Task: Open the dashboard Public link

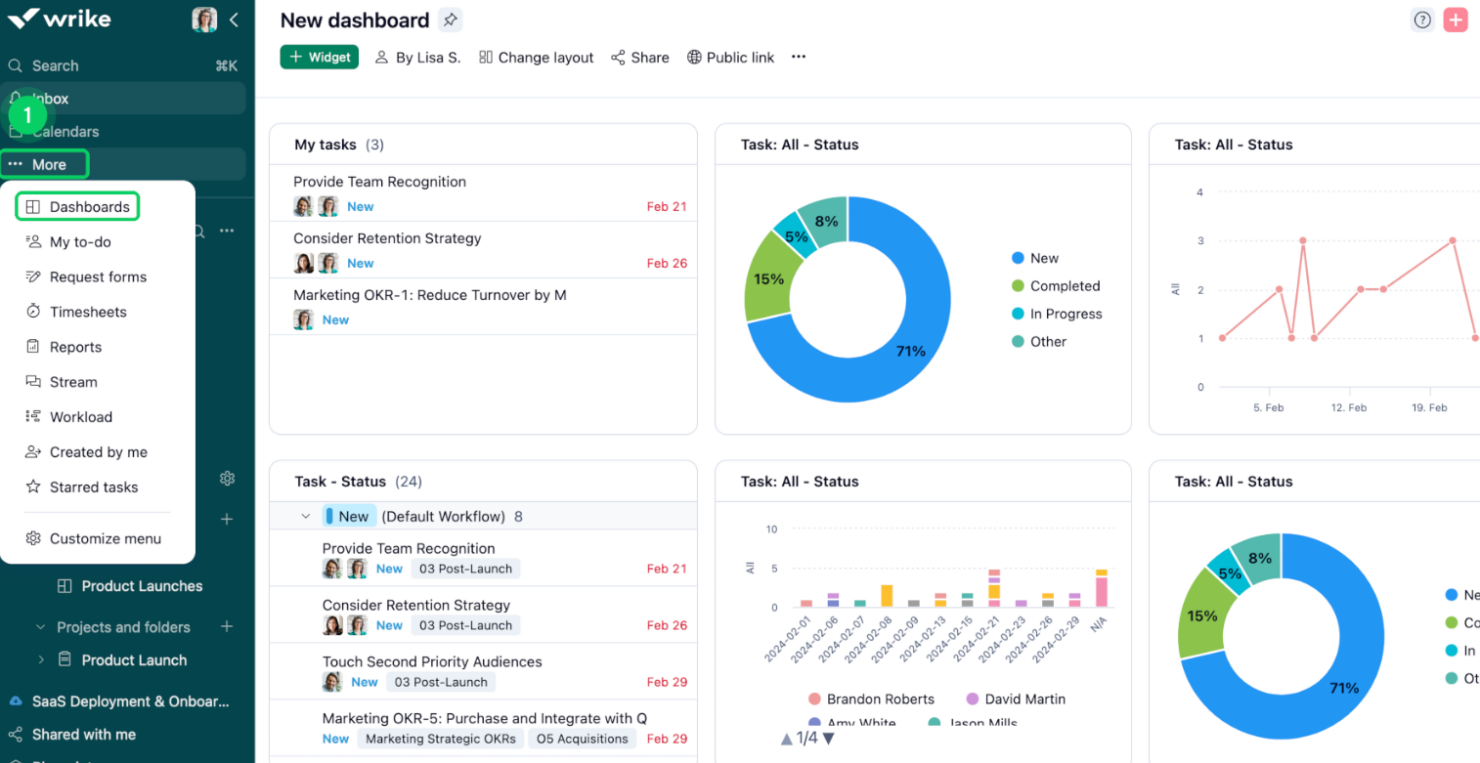Action: pos(731,57)
